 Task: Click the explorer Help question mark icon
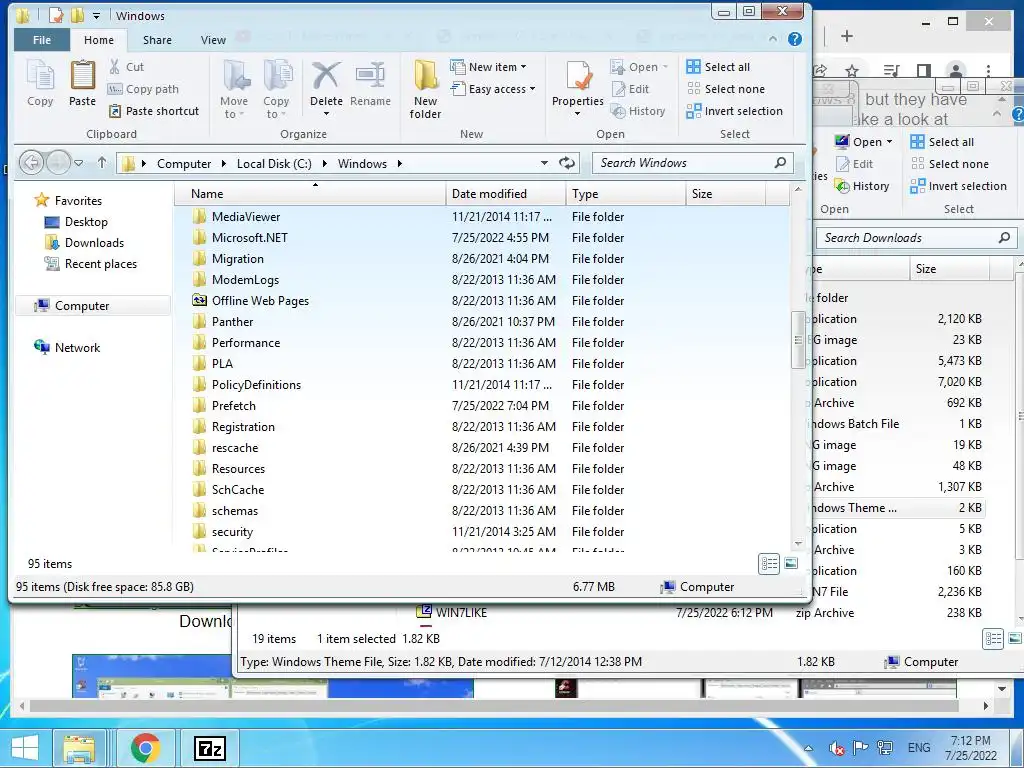795,39
